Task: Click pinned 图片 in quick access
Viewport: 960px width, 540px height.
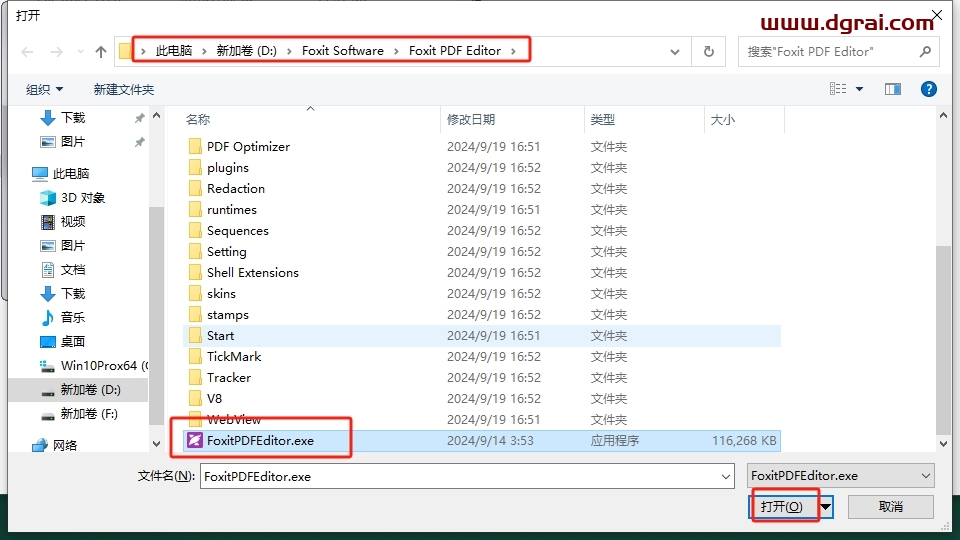Action: point(73,141)
